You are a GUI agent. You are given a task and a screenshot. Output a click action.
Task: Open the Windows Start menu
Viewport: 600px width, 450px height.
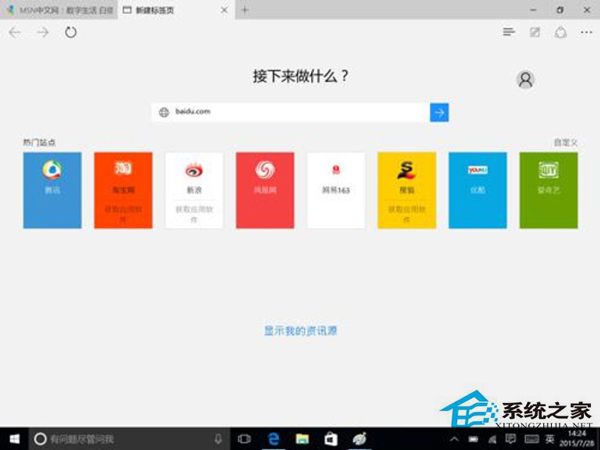click(14, 439)
